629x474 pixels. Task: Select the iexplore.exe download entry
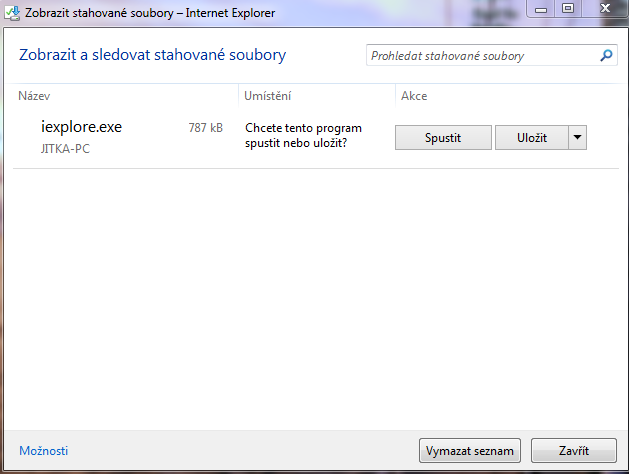pos(81,127)
